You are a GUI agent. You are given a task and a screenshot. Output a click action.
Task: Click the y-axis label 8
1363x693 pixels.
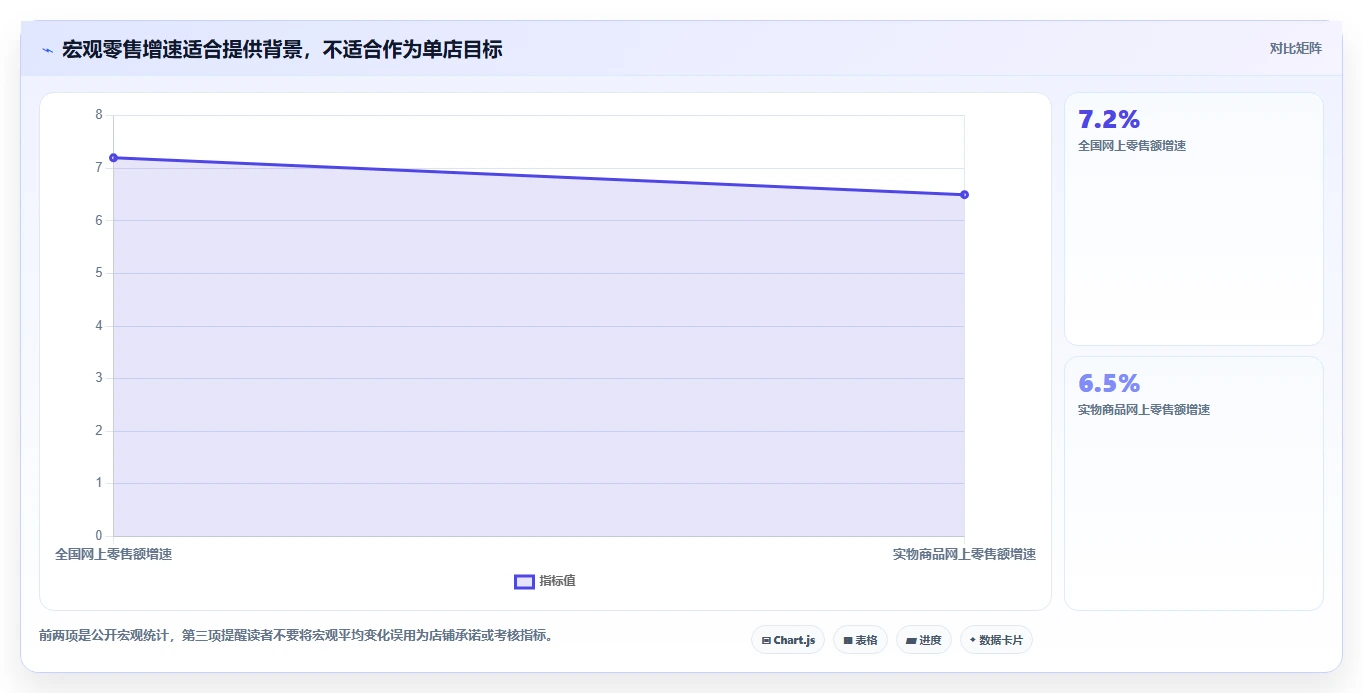click(99, 115)
